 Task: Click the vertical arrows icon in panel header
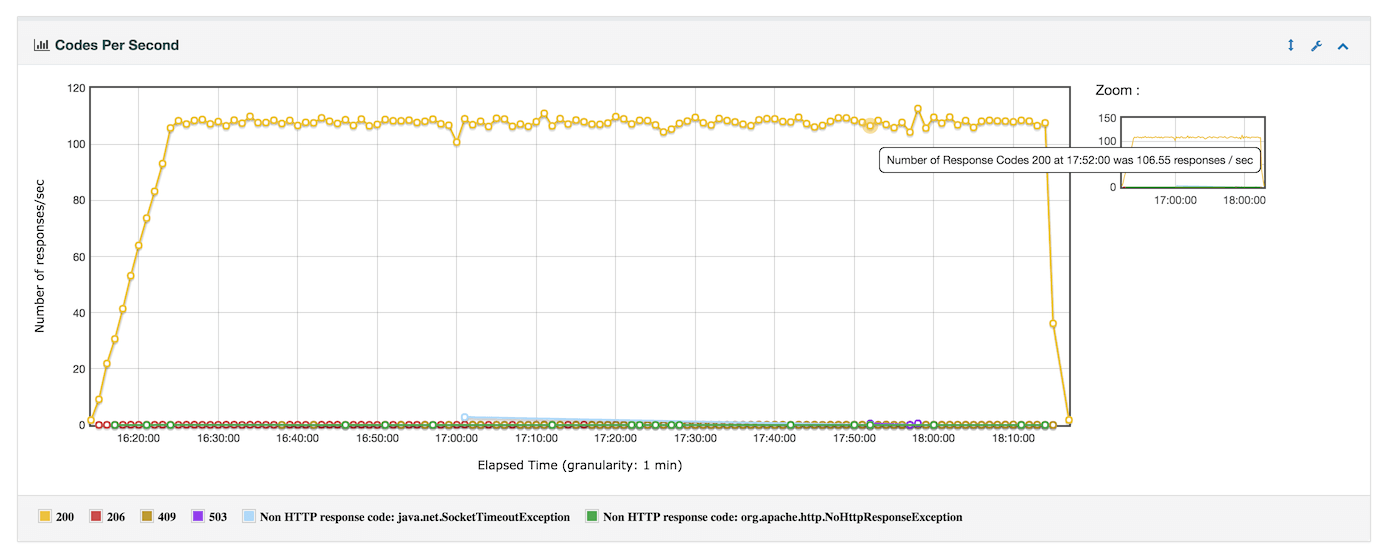point(1291,46)
